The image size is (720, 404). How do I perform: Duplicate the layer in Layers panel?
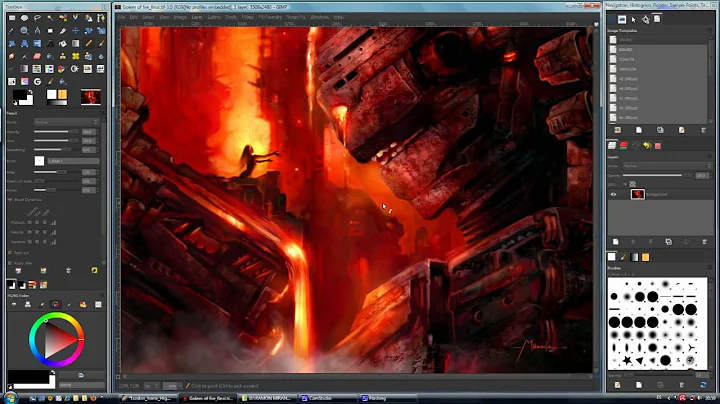669,242
